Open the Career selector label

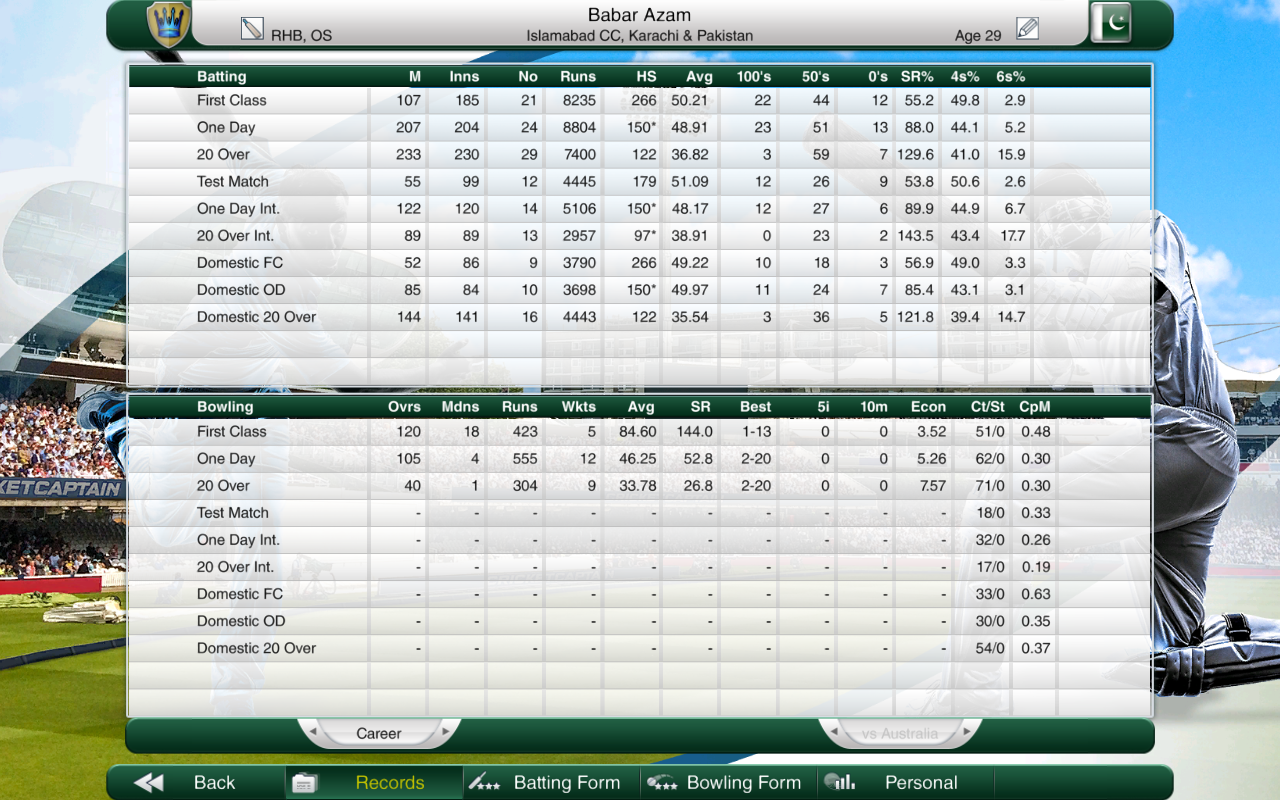pos(379,733)
